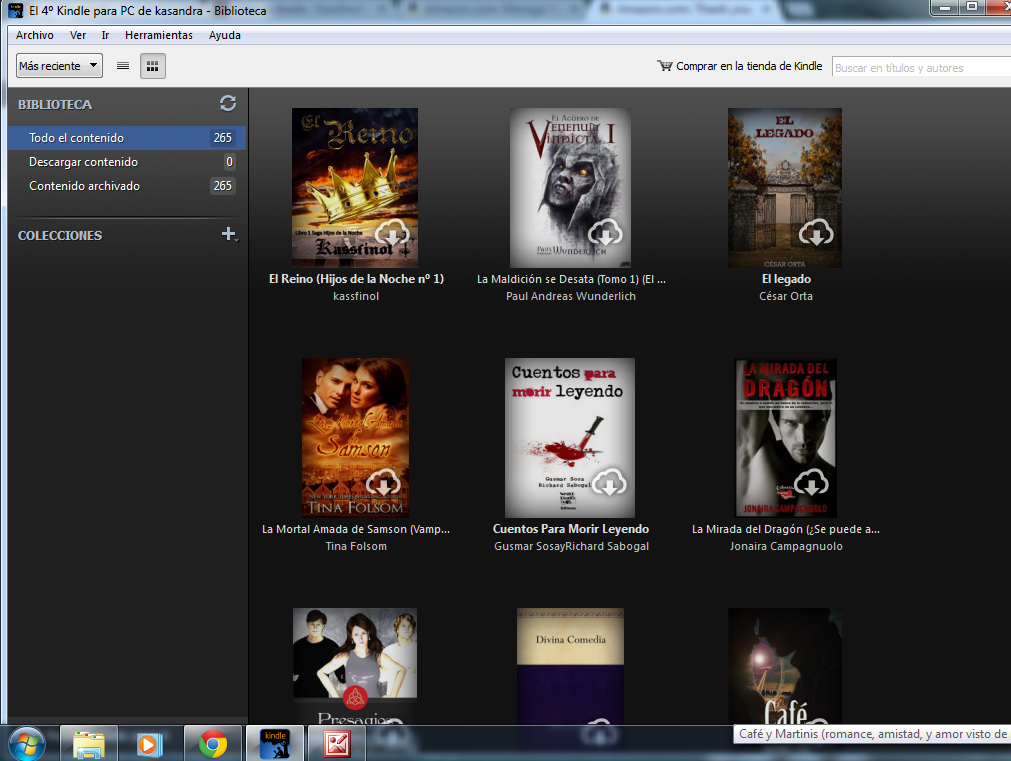This screenshot has width=1011, height=761.
Task: Click author Gusmar SosayRichard Sabogal
Action: 571,546
